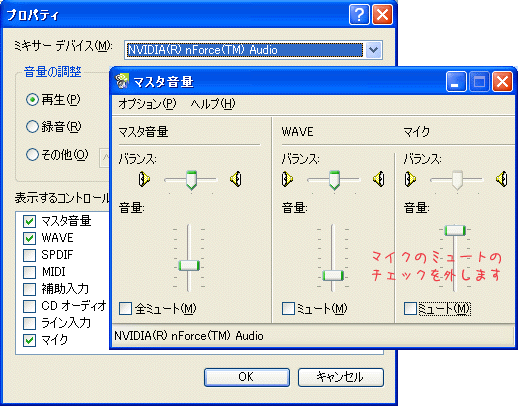Enable the SPDIF control in the list
This screenshot has height=406, width=518.
coord(30,255)
